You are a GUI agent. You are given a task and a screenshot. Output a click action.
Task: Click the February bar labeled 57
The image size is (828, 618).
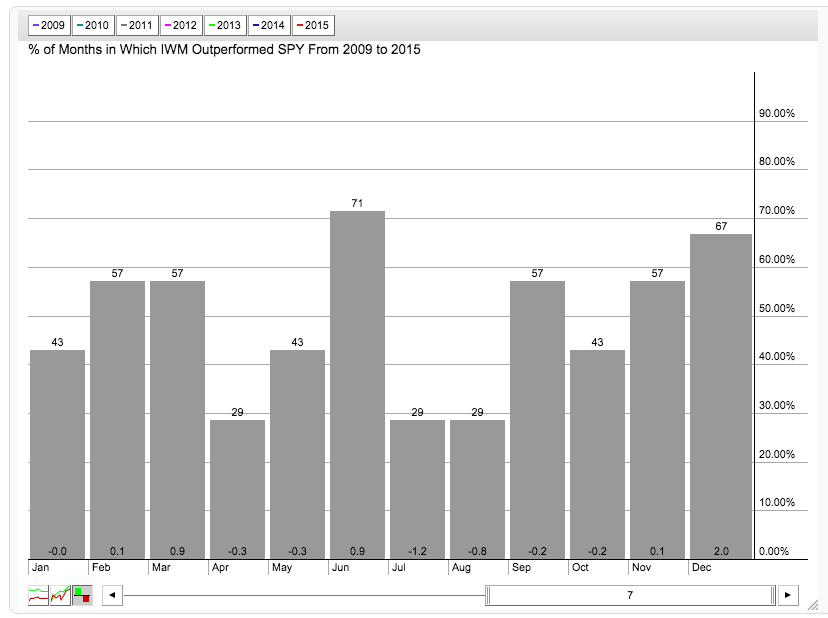[x=117, y=420]
